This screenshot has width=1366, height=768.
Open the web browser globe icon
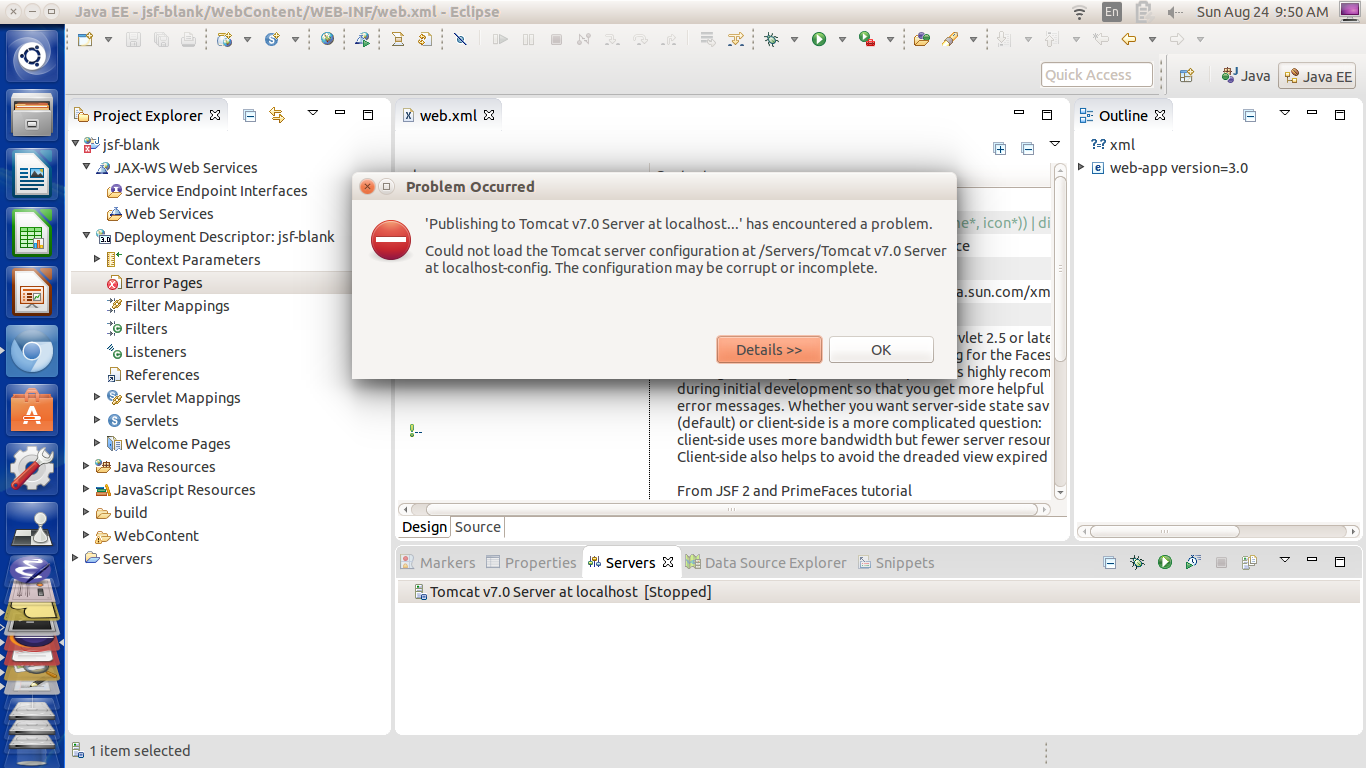(x=328, y=39)
